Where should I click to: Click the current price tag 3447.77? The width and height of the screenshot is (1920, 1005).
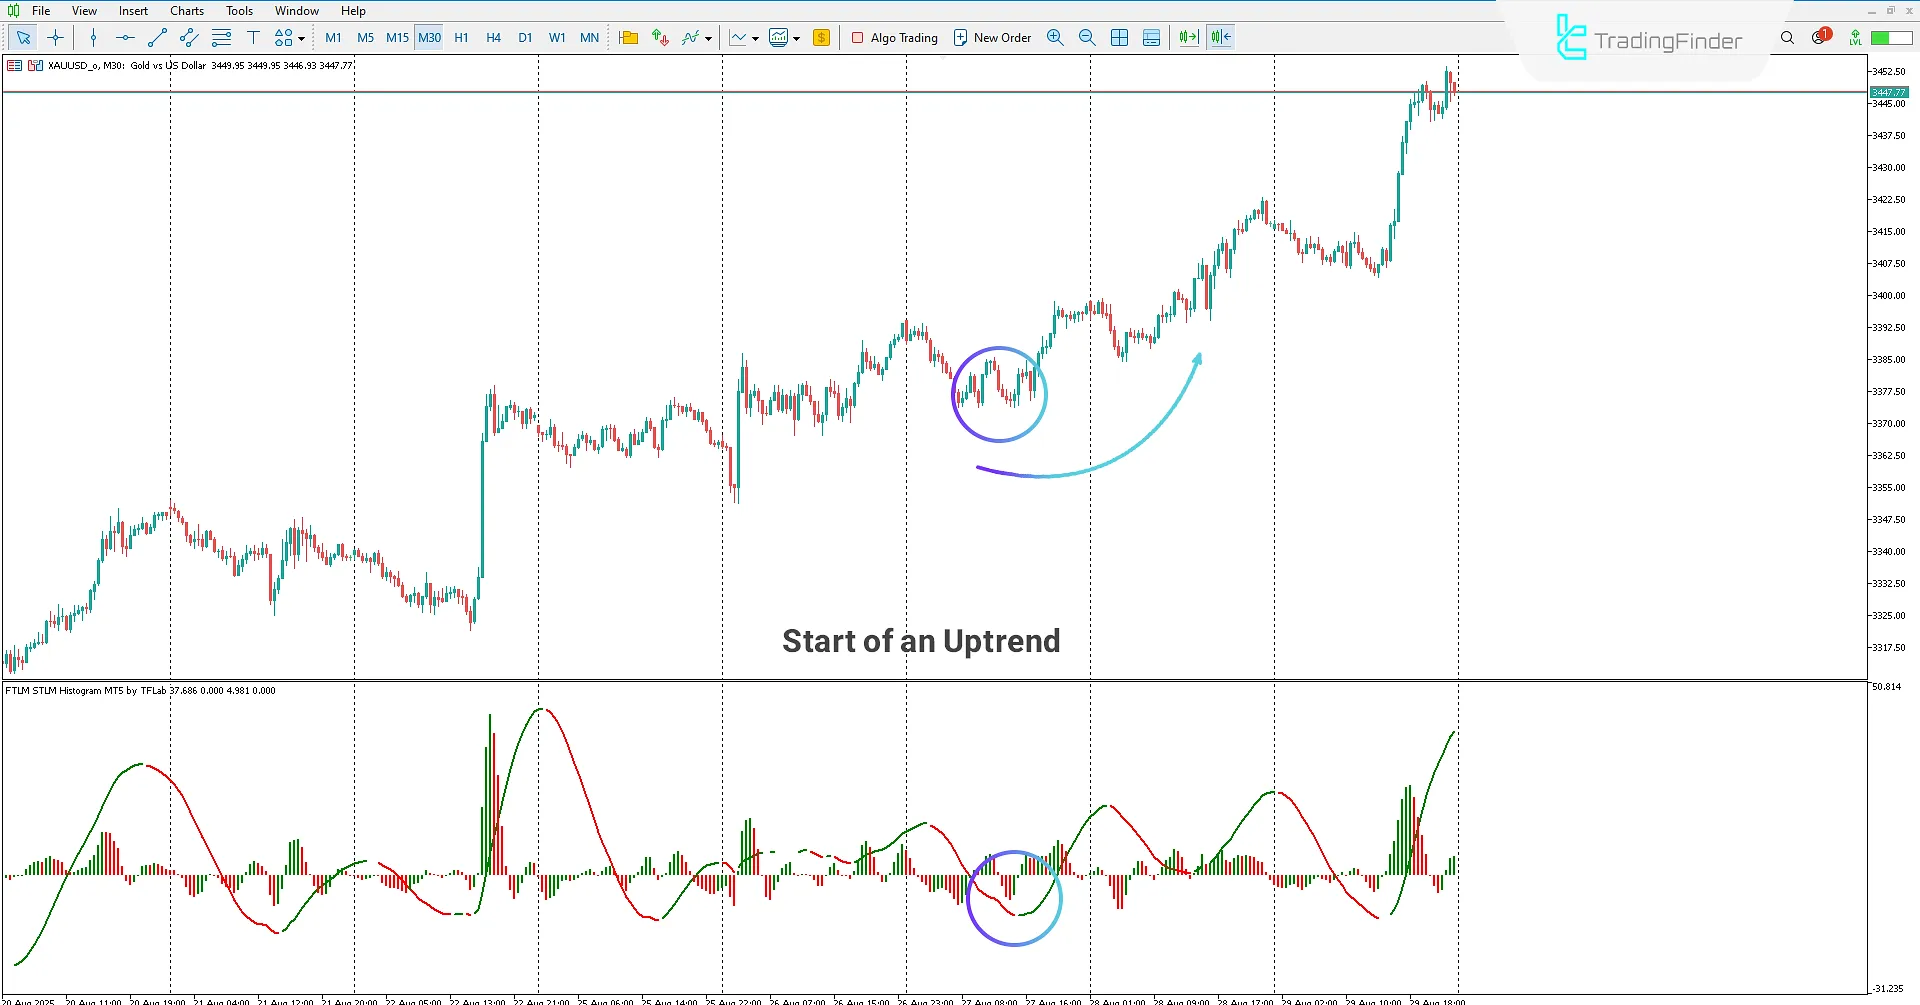tap(1889, 91)
